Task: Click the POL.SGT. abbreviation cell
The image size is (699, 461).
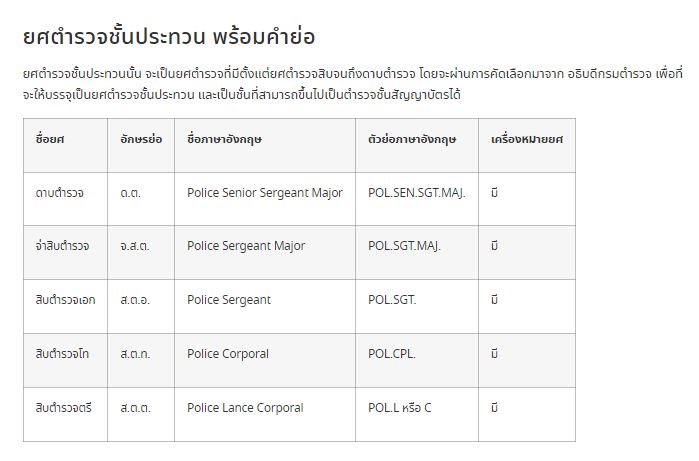Action: 417,306
